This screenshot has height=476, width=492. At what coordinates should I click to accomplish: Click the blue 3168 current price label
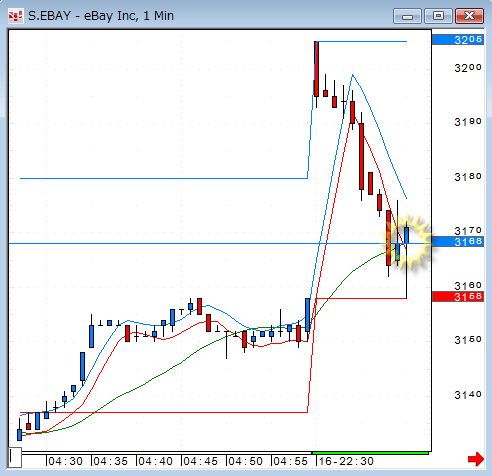(x=458, y=241)
